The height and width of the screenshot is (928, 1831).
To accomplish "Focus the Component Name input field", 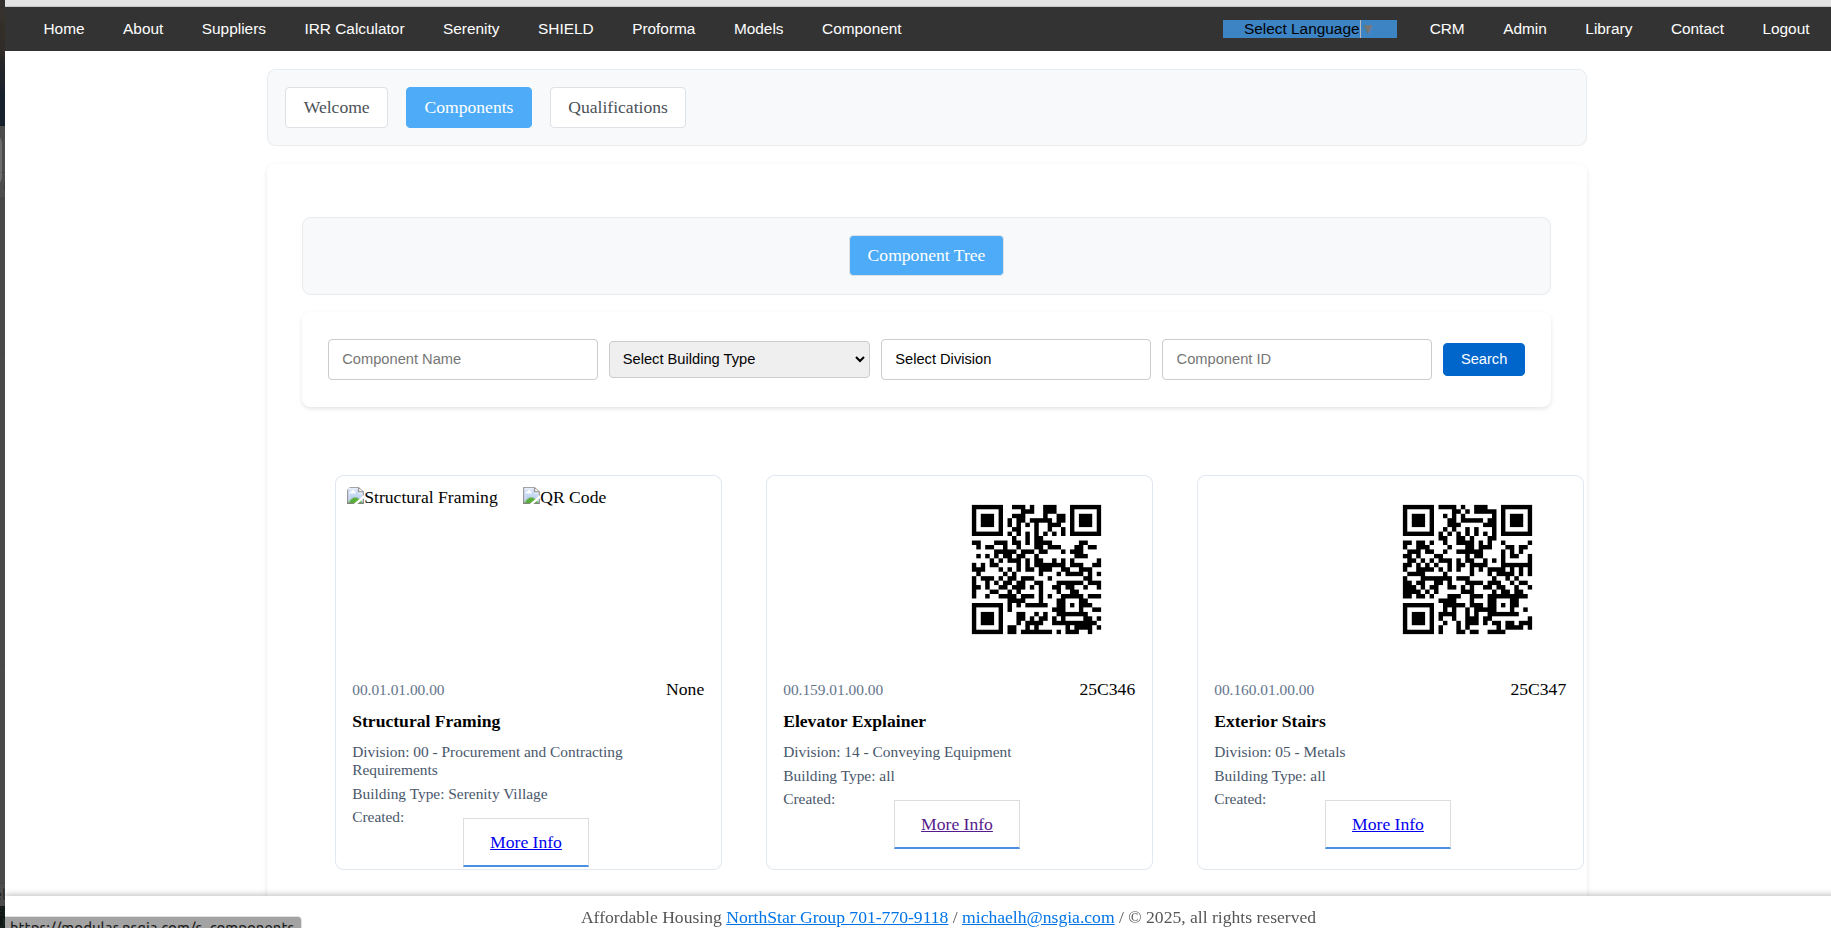I will tap(462, 359).
